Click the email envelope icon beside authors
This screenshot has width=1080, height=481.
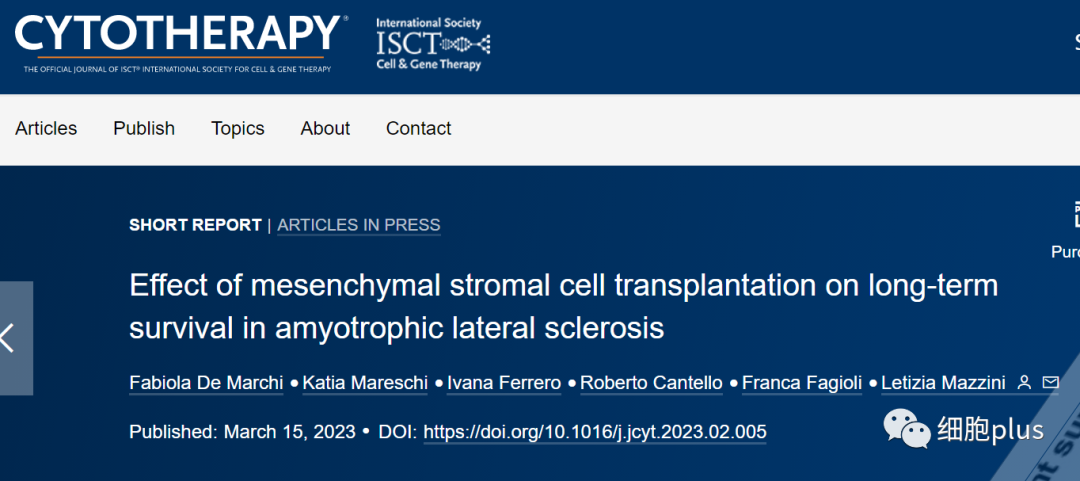(x=1050, y=382)
